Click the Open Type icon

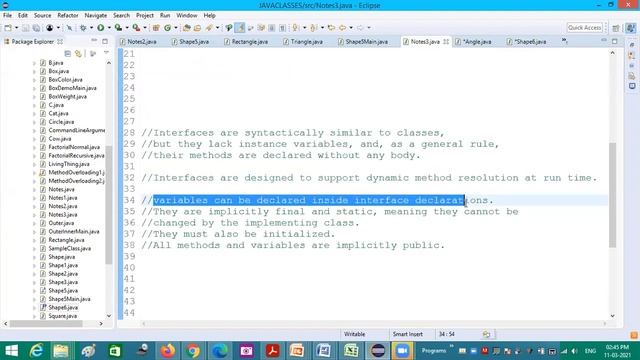tap(187, 28)
